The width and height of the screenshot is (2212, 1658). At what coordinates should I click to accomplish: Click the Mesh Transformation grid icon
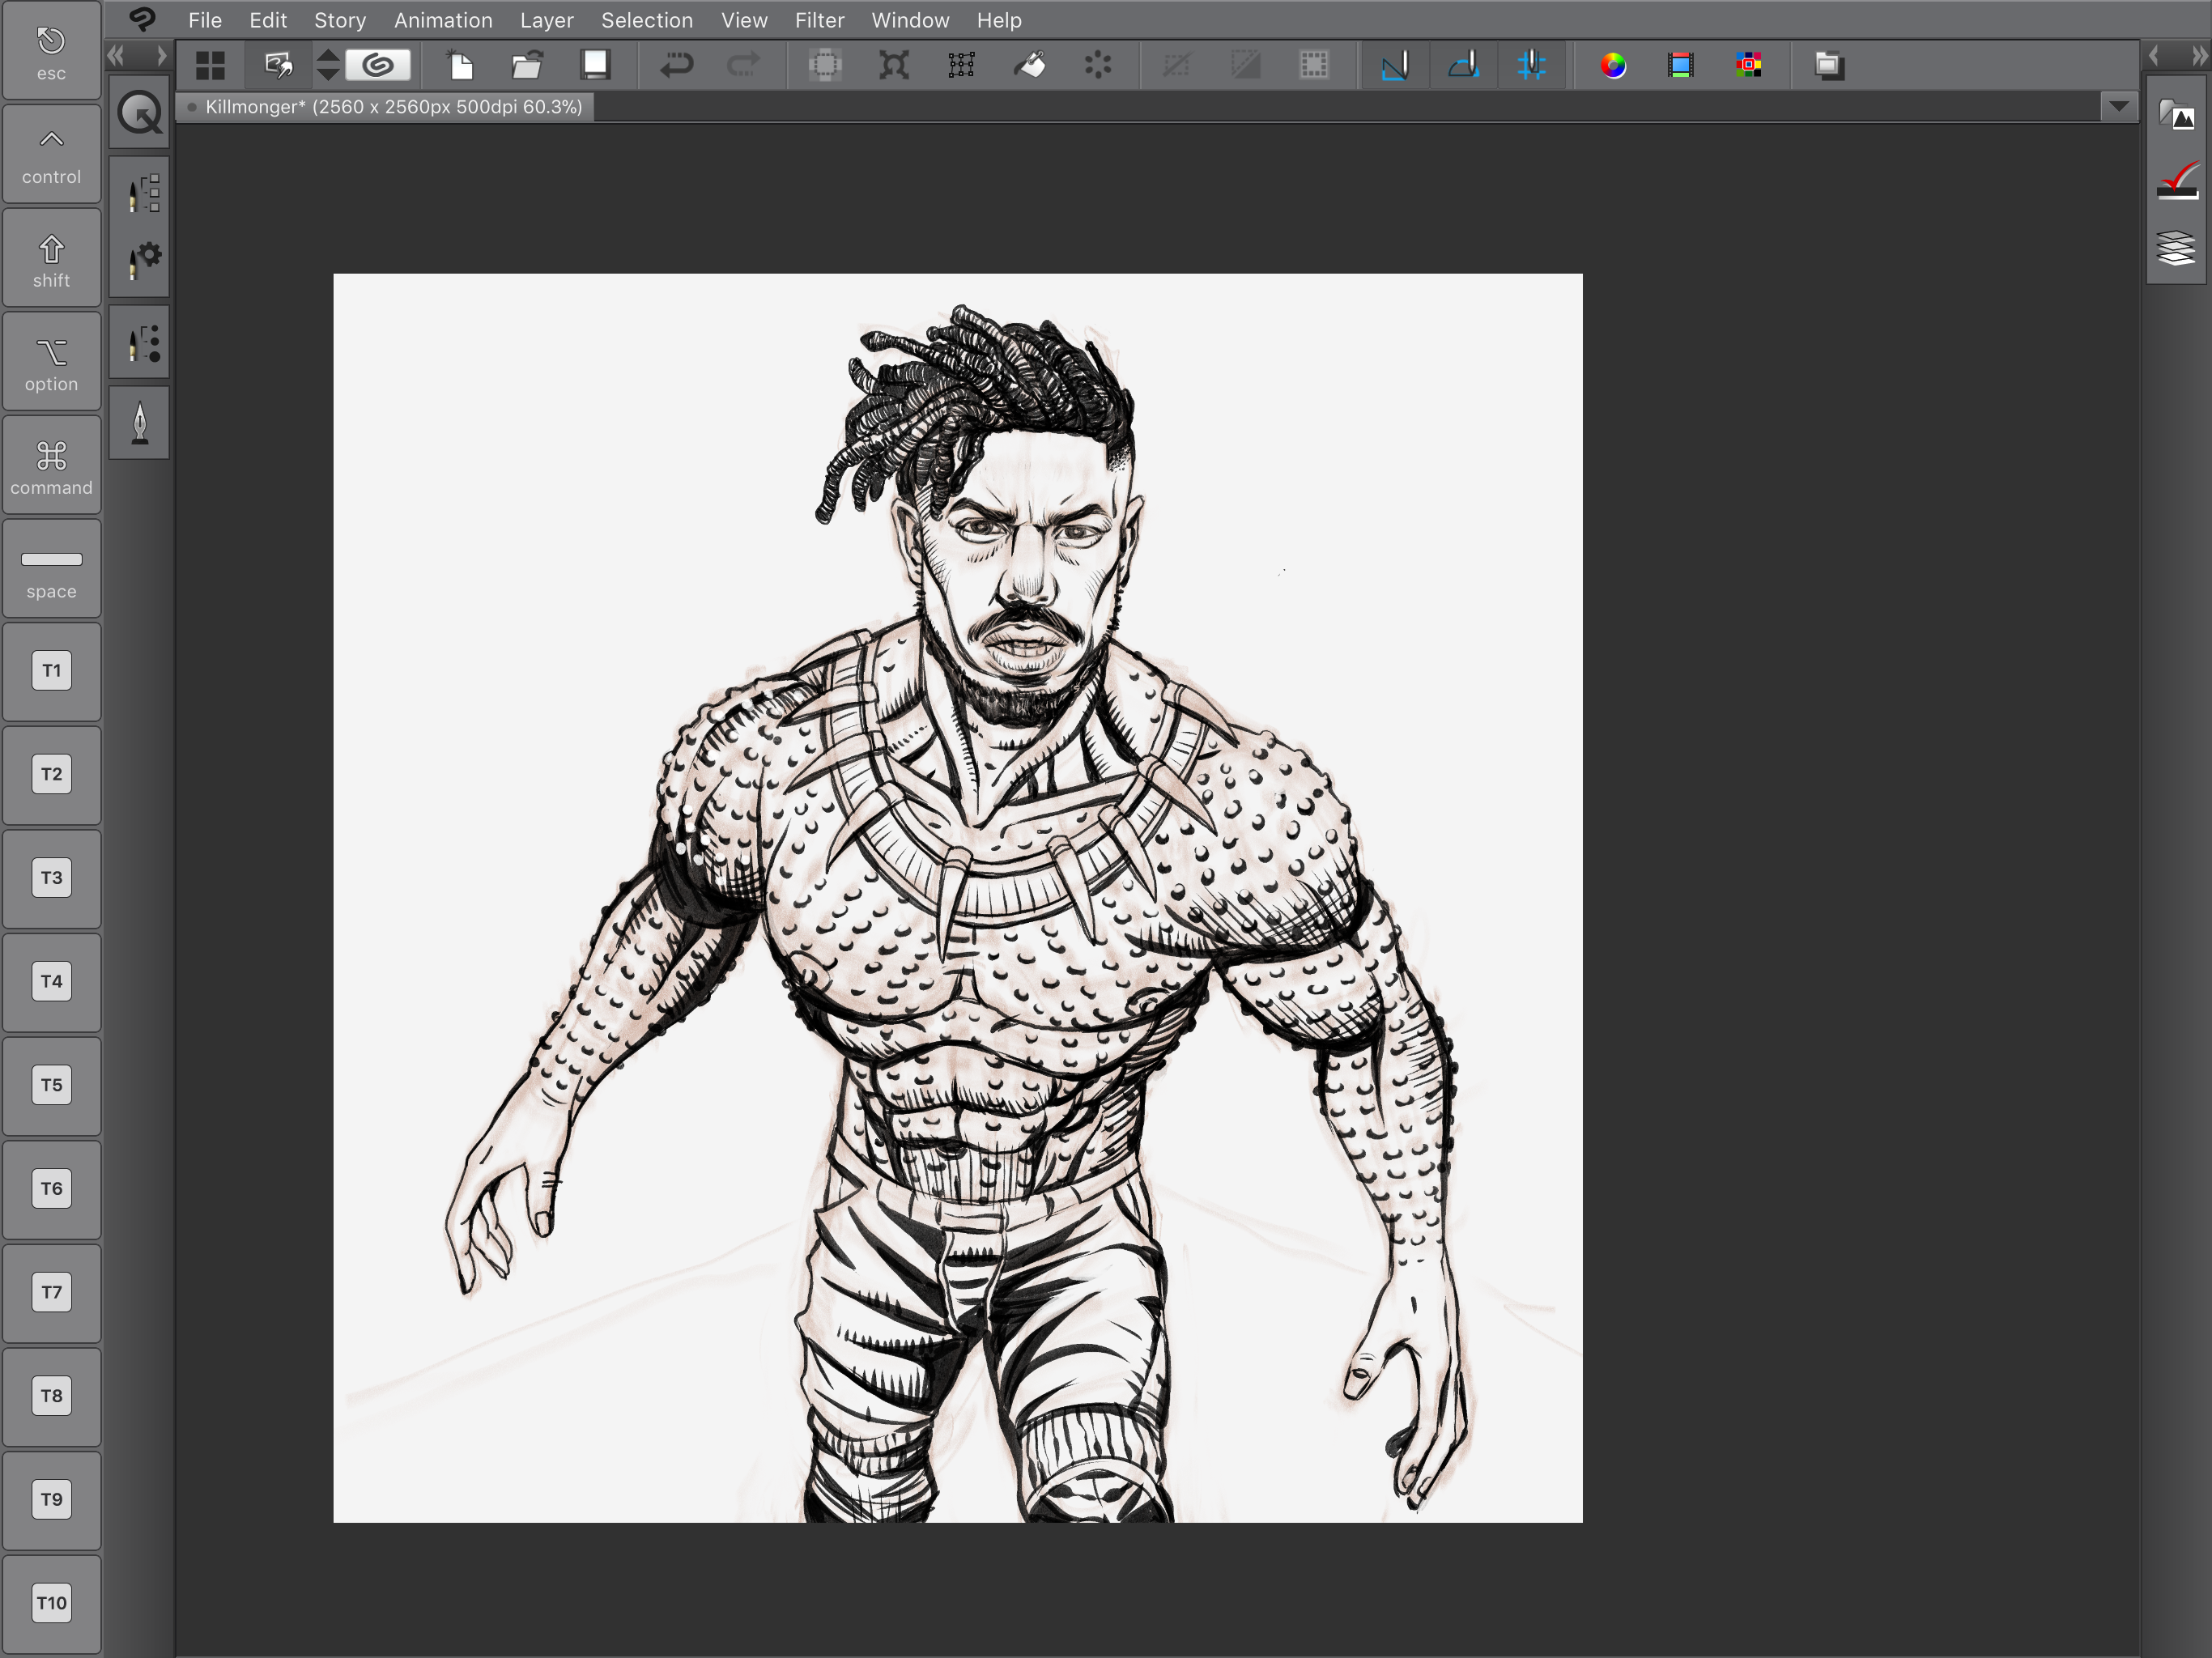point(961,66)
